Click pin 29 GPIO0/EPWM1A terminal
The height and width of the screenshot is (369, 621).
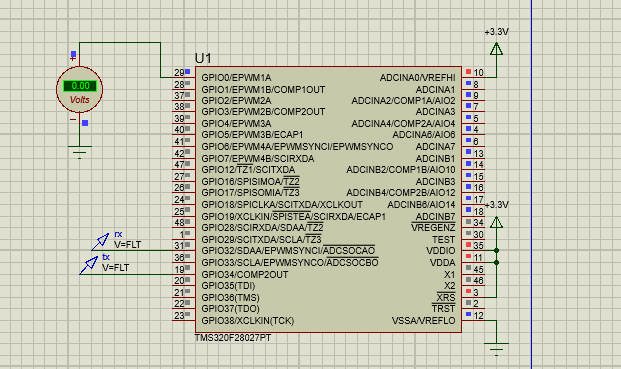tap(183, 77)
